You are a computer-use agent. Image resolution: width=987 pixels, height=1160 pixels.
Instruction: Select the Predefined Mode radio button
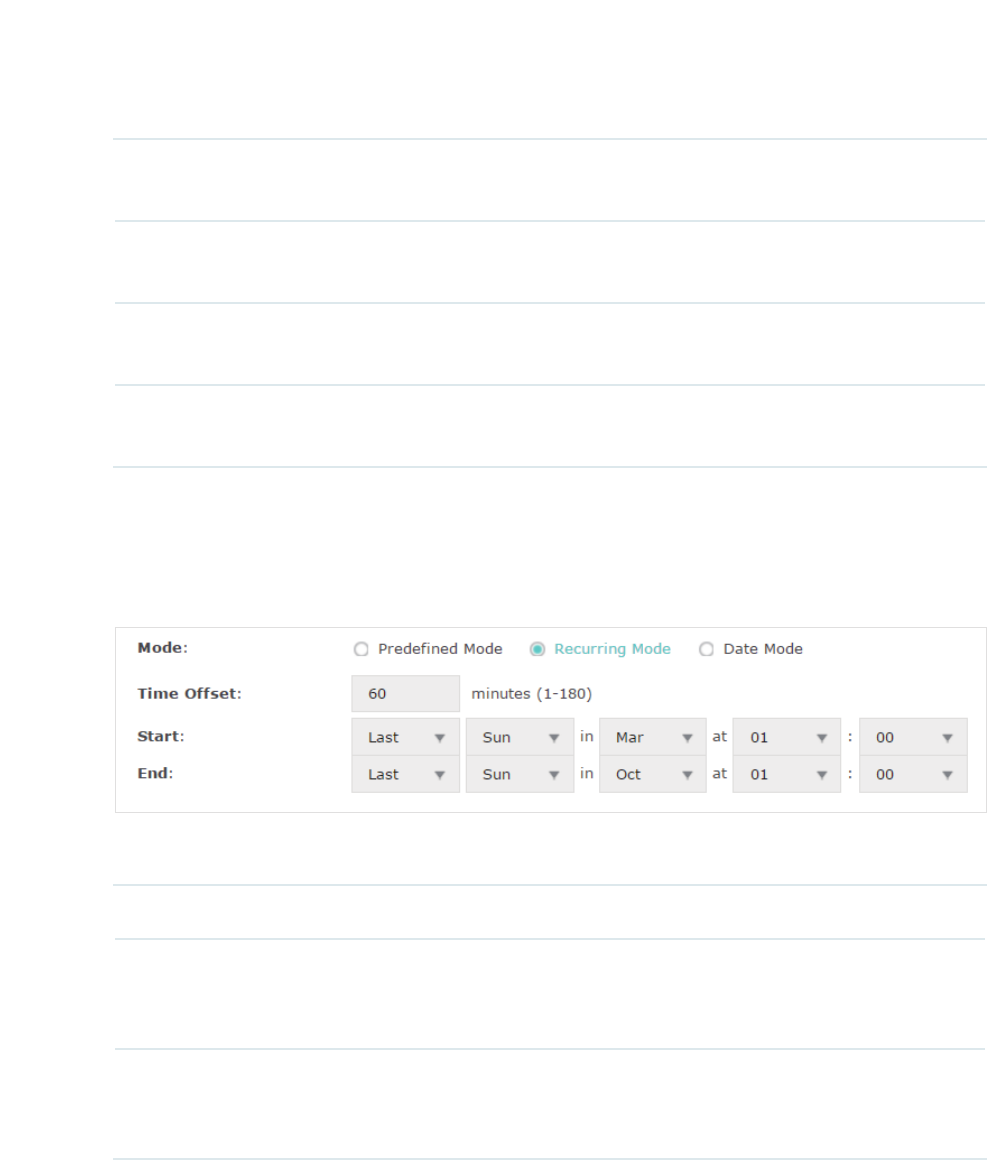pyautogui.click(x=361, y=650)
